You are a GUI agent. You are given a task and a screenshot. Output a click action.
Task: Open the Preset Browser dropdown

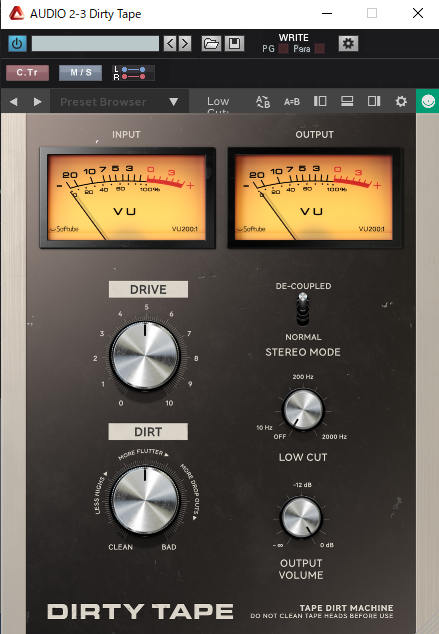[119, 101]
